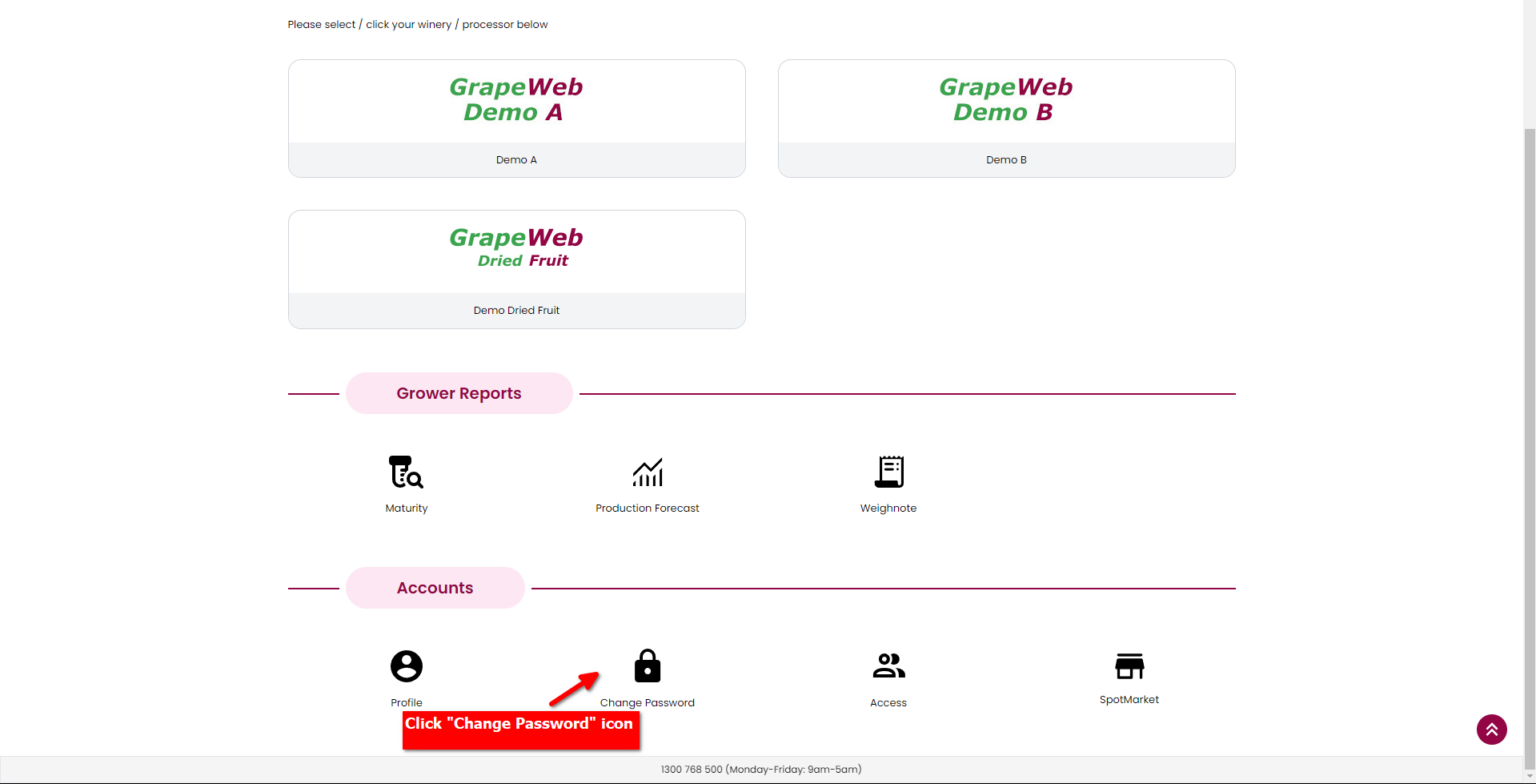Select the GrapeWeb Demo A logo
The height and width of the screenshot is (784, 1536).
coord(516,100)
